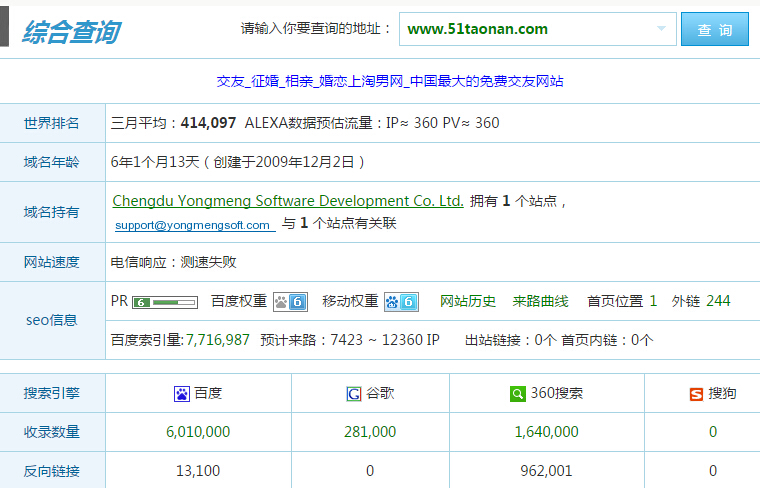Viewport: 760px width, 488px height.
Task: Click the 外链 count 244
Action: pyautogui.click(x=718, y=301)
